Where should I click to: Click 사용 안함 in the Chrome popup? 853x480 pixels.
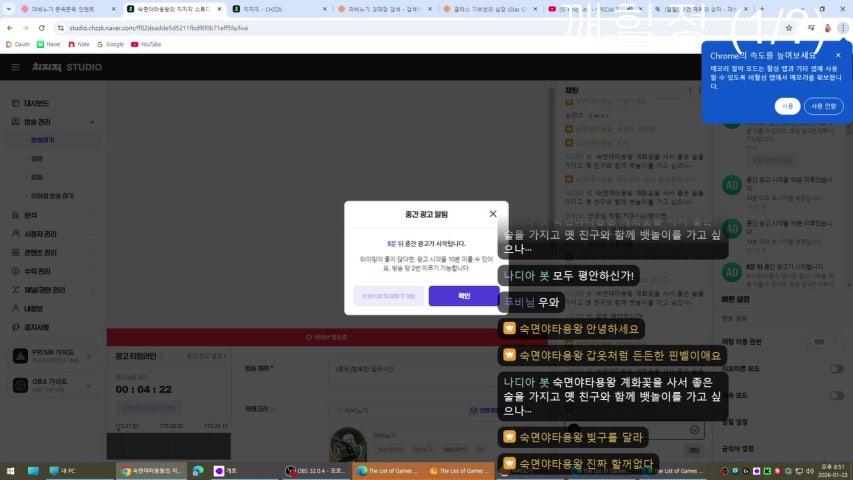823,106
